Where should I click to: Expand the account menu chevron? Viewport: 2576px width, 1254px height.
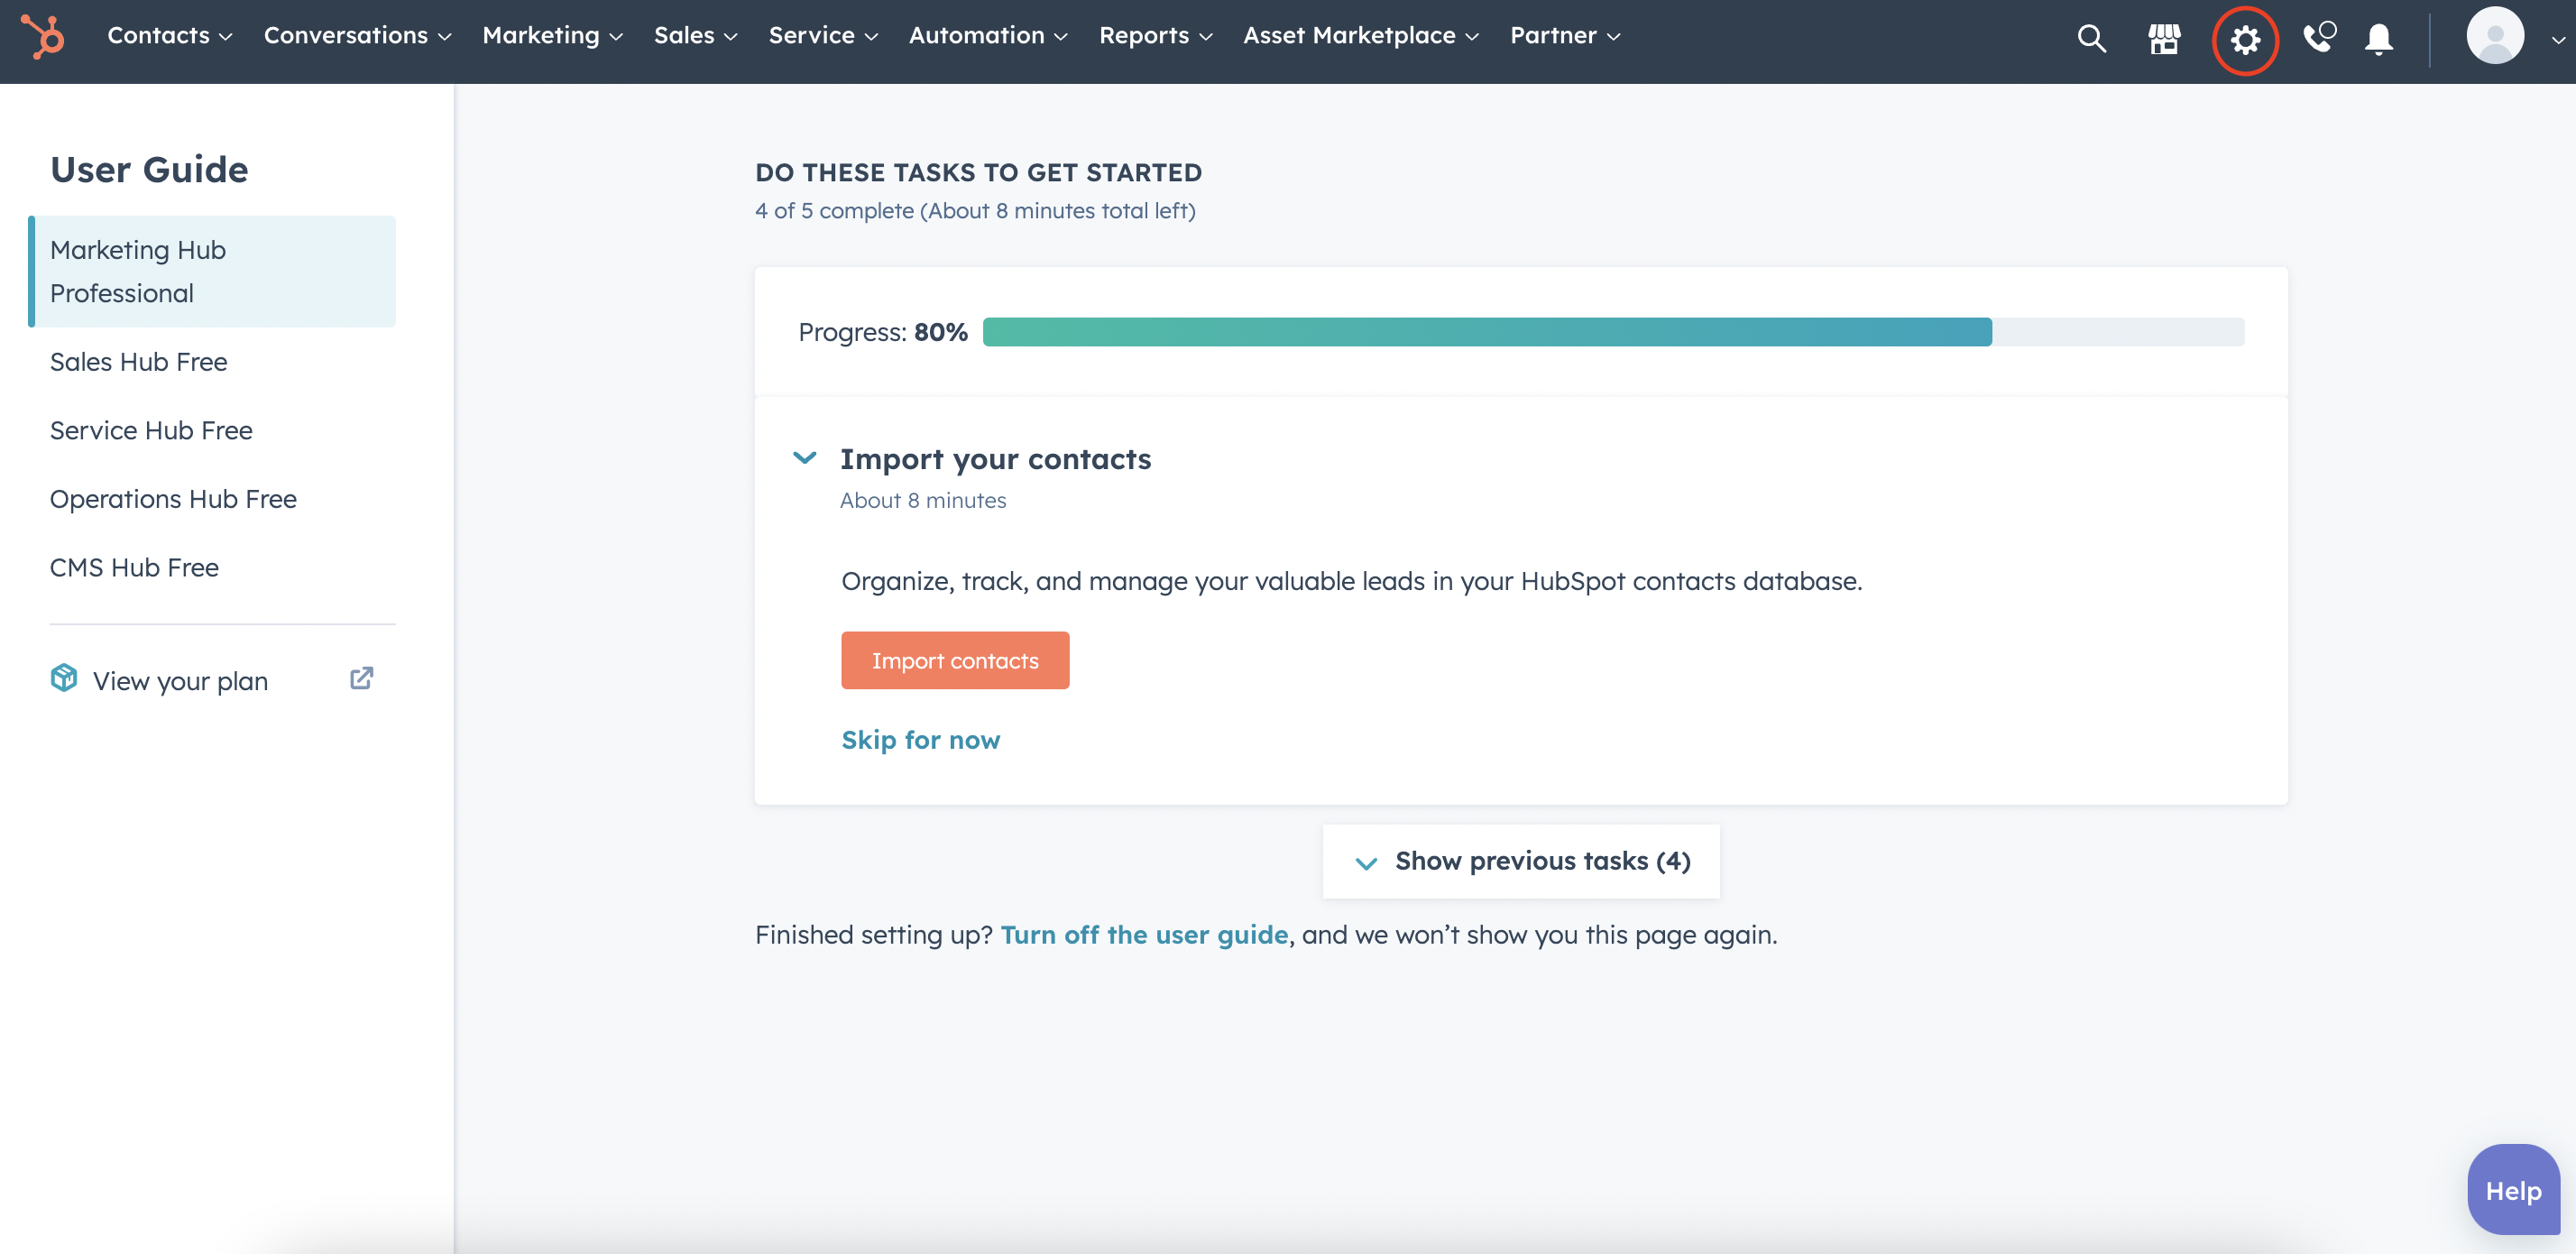pyautogui.click(x=2557, y=40)
